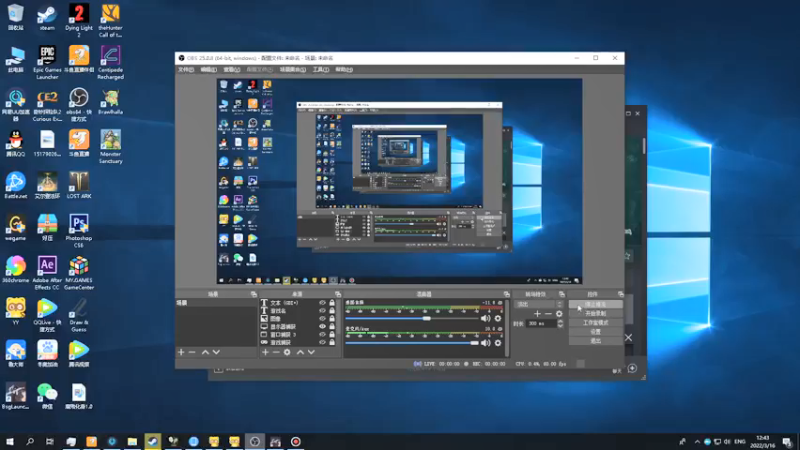This screenshot has width=800, height=450.
Task: Open the 场景集合(S) menu
Action: pos(292,69)
